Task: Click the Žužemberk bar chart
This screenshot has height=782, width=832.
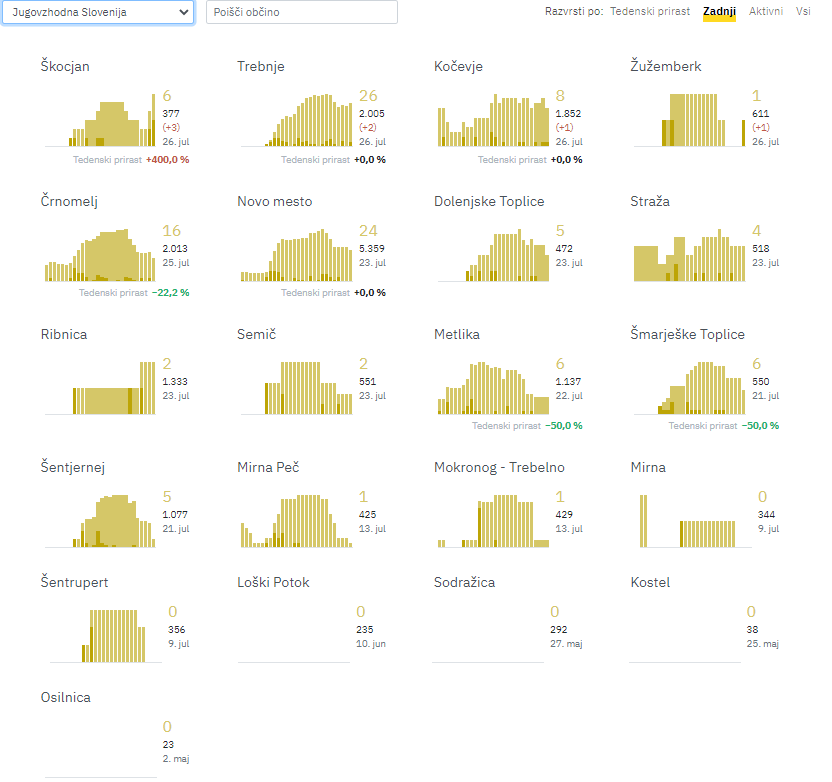Action: [x=690, y=120]
